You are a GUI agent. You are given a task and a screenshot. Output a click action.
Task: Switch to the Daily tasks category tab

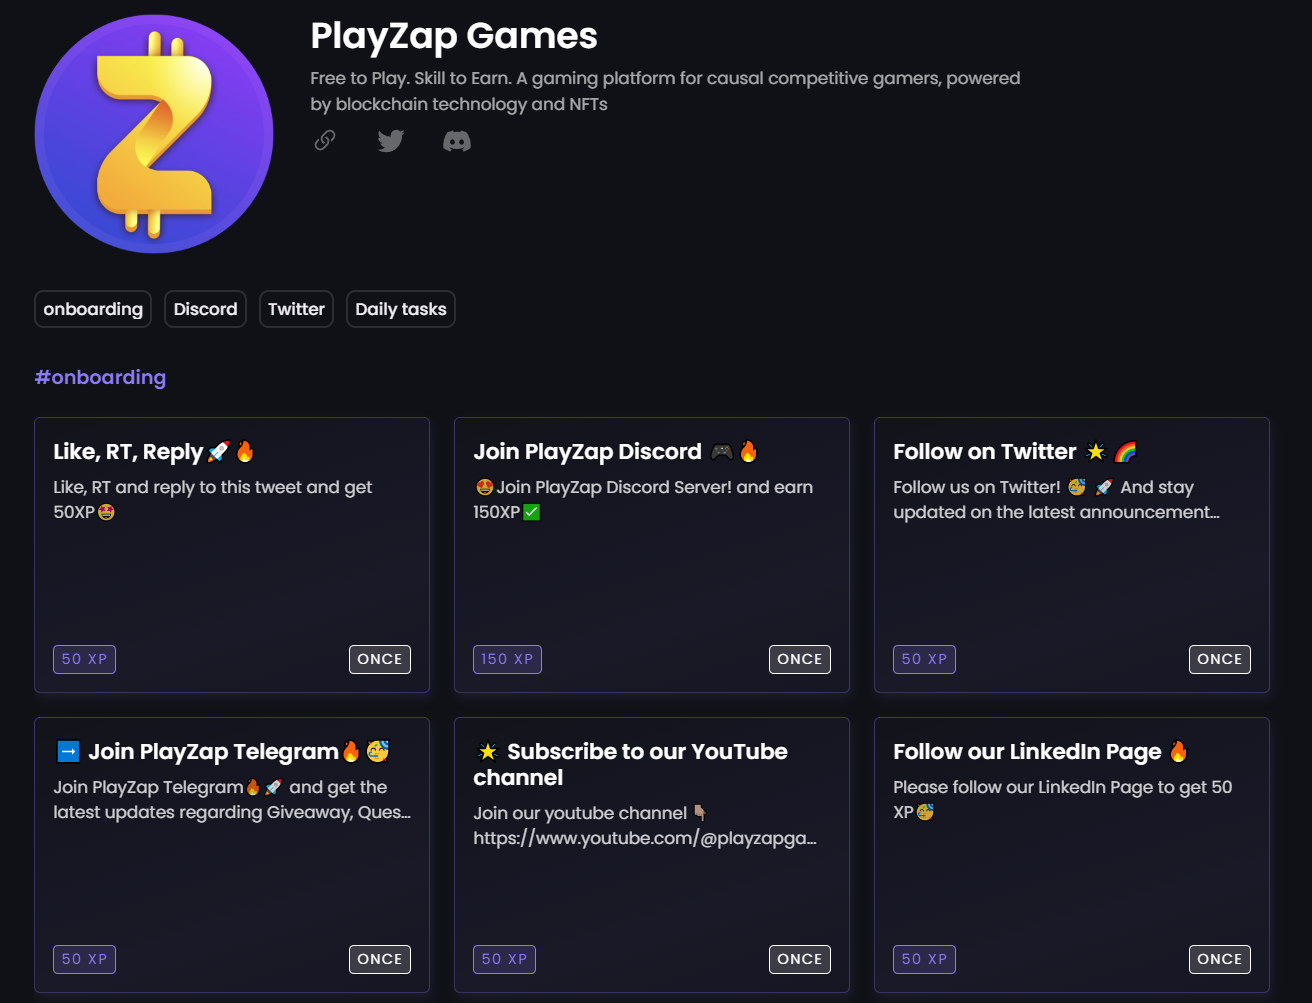click(400, 309)
